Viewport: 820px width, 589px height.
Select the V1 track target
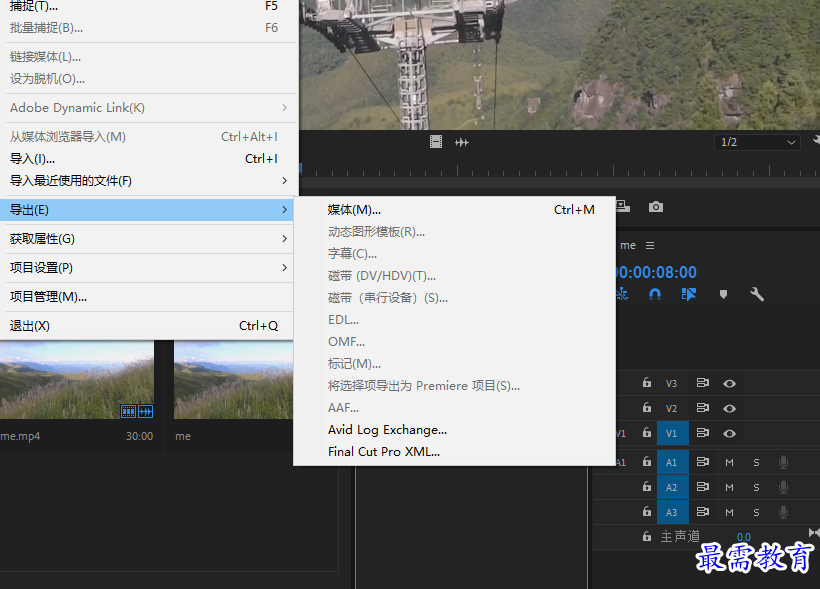[673, 433]
